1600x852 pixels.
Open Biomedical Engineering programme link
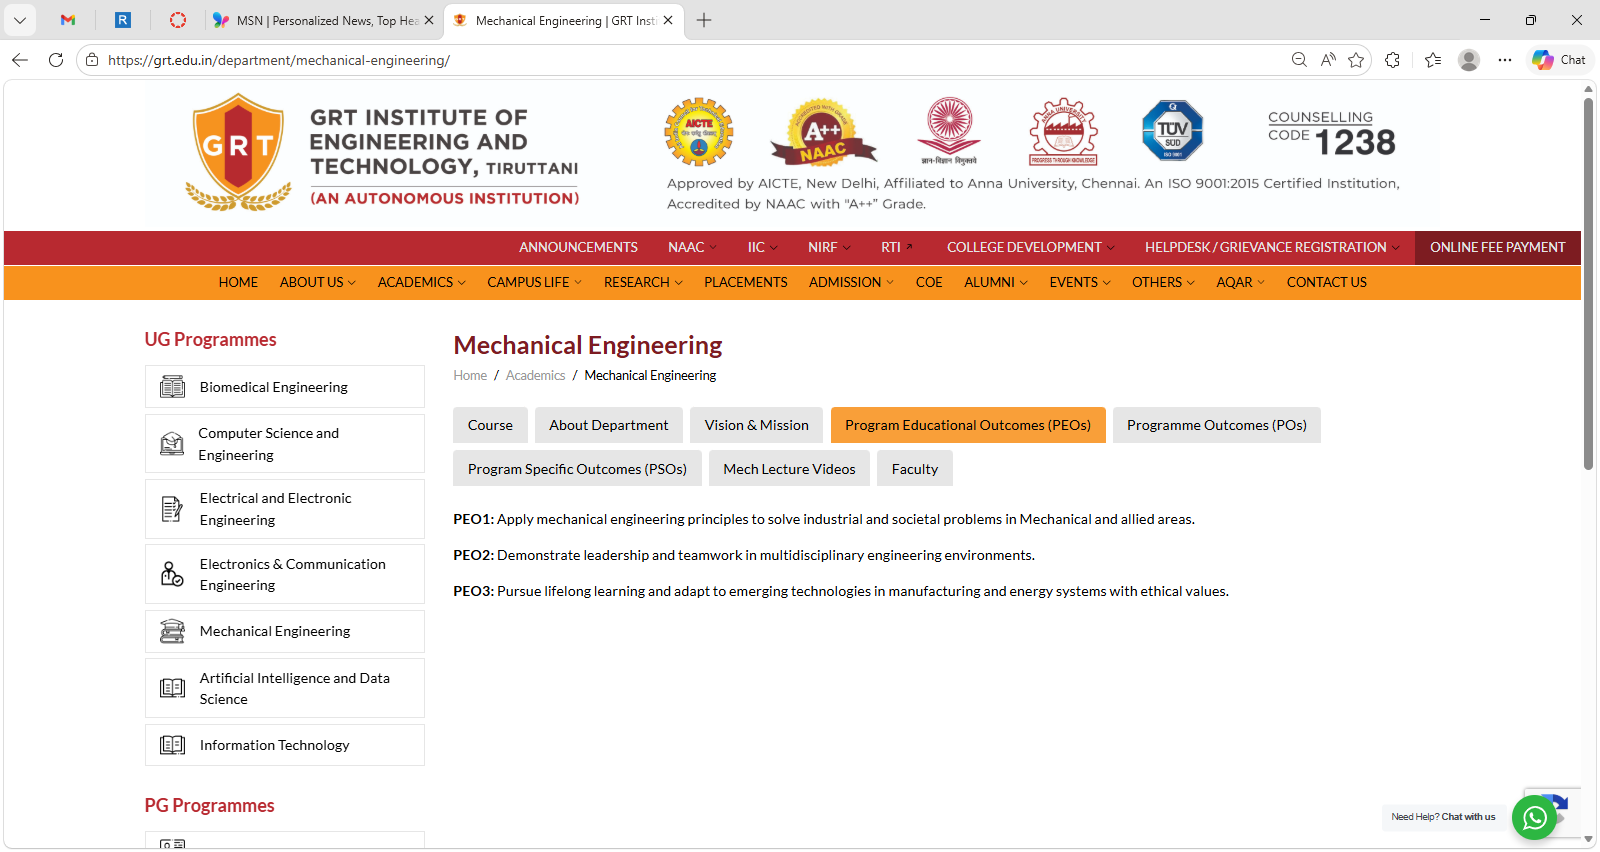pos(274,387)
